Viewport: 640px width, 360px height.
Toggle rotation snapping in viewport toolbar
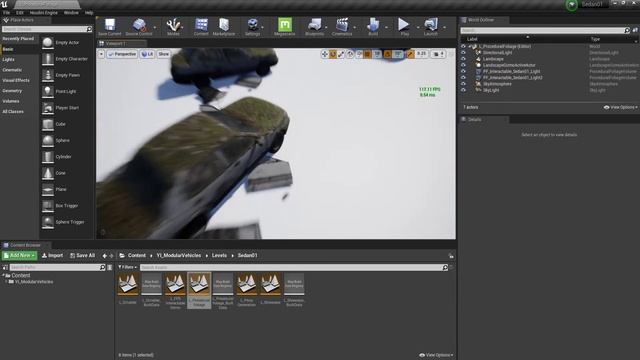(x=387, y=54)
